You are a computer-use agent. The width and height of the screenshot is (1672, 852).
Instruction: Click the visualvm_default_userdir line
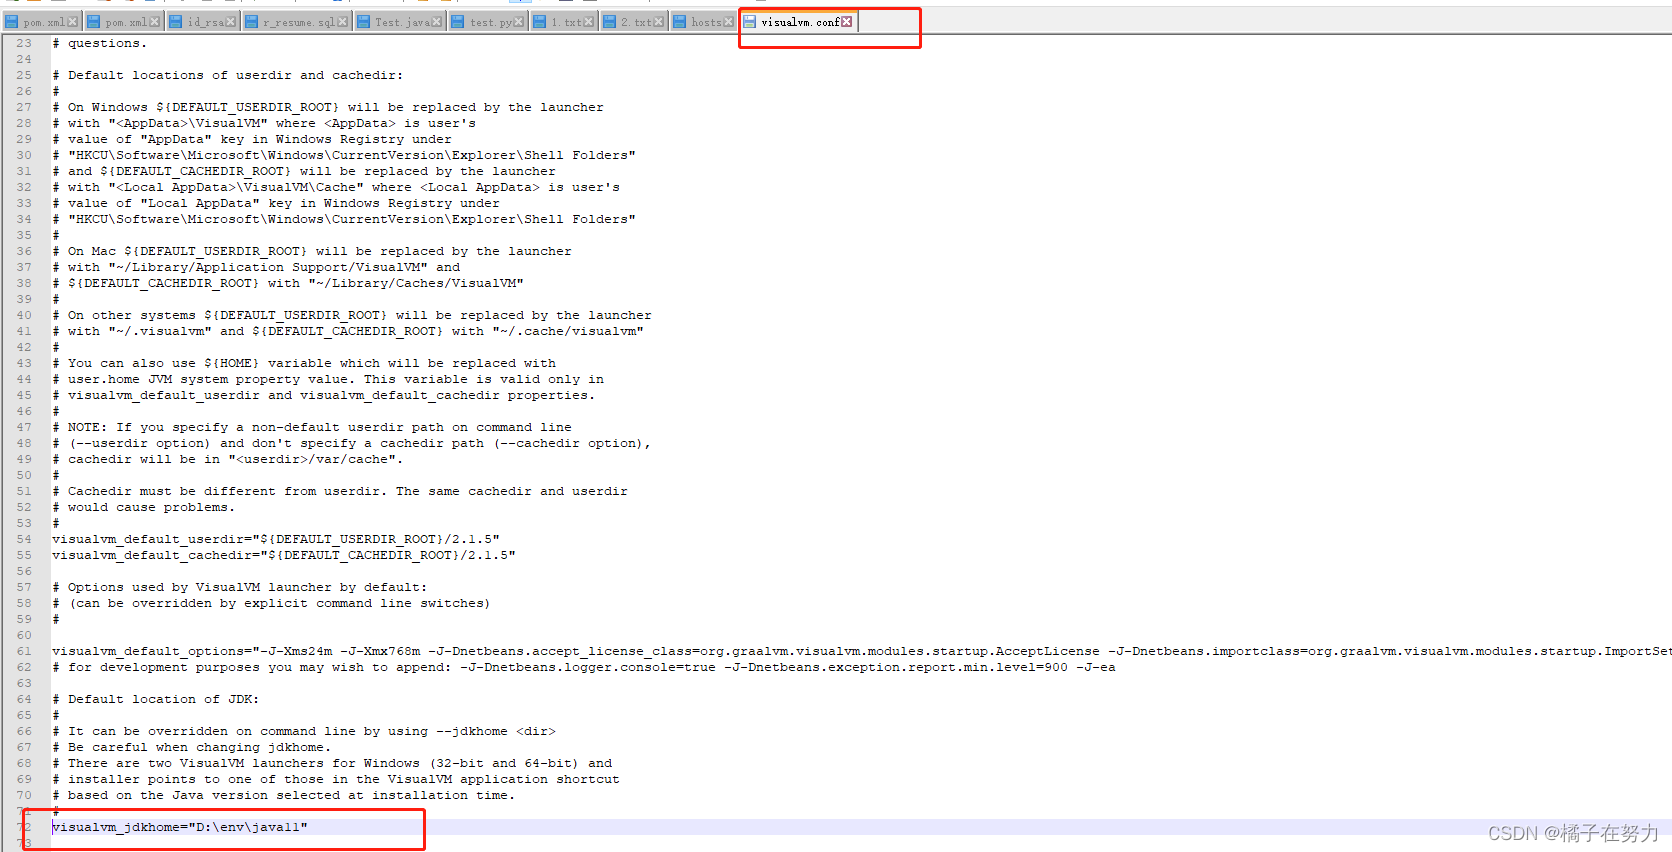[276, 539]
